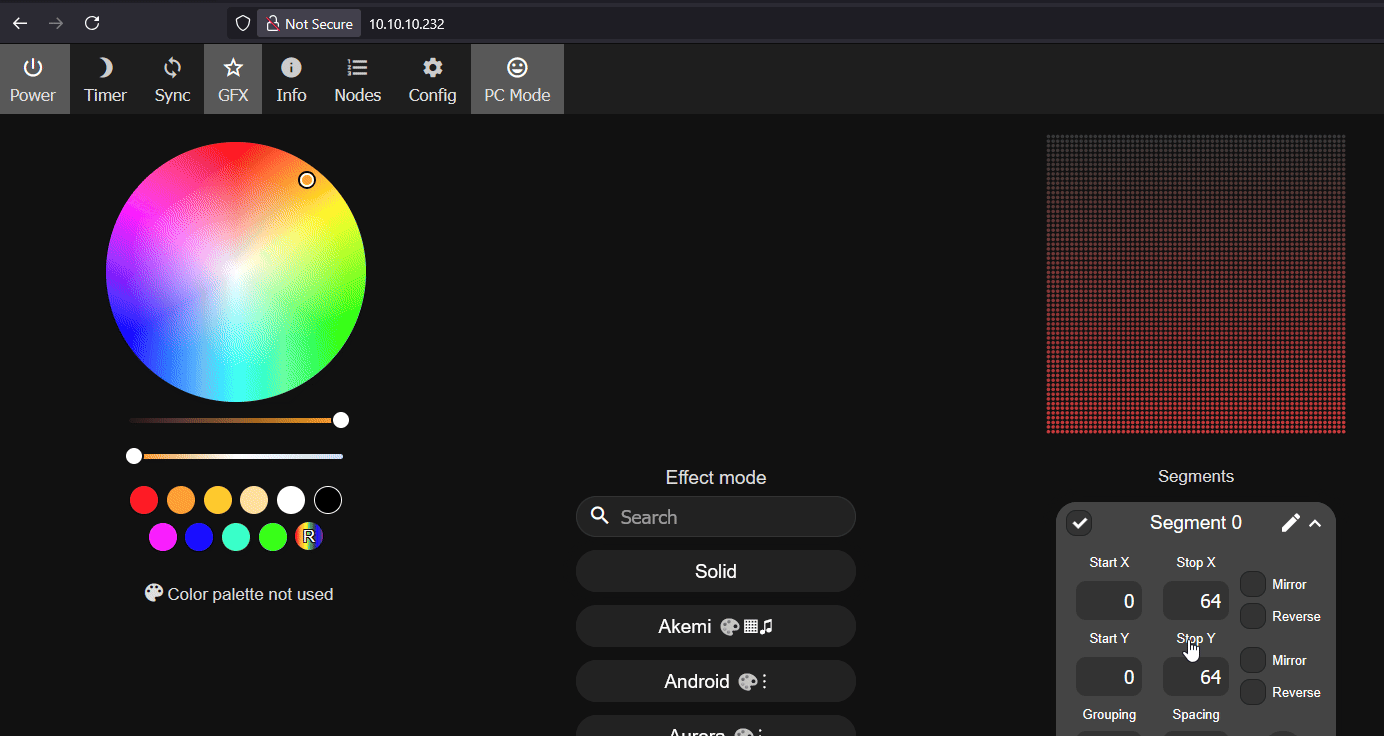
Task: Pick the aqua quick color
Action: tap(236, 537)
